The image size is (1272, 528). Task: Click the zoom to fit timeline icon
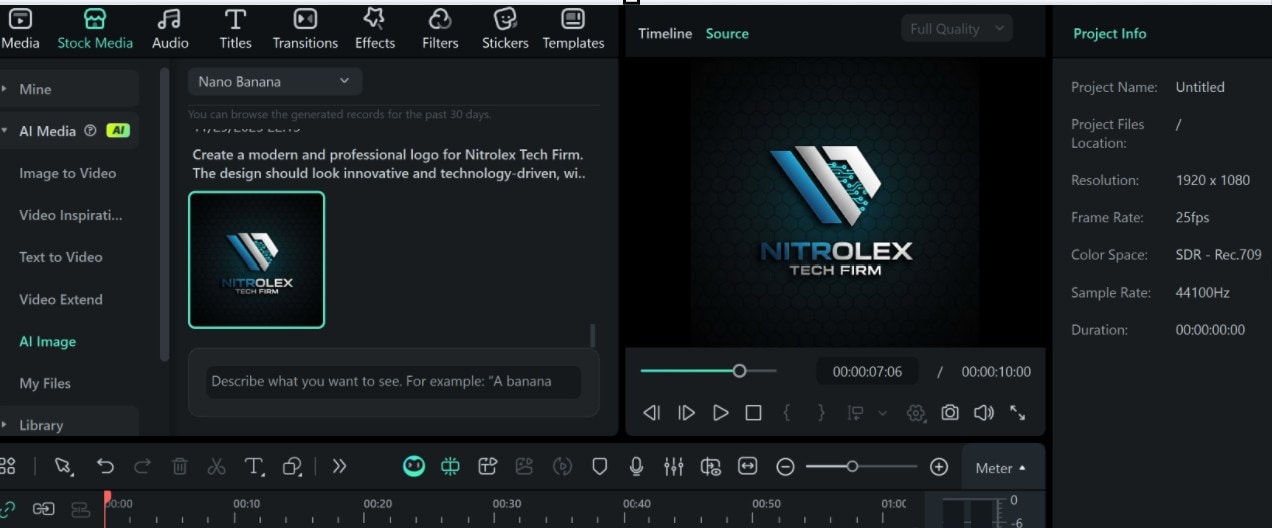pyautogui.click(x=747, y=466)
